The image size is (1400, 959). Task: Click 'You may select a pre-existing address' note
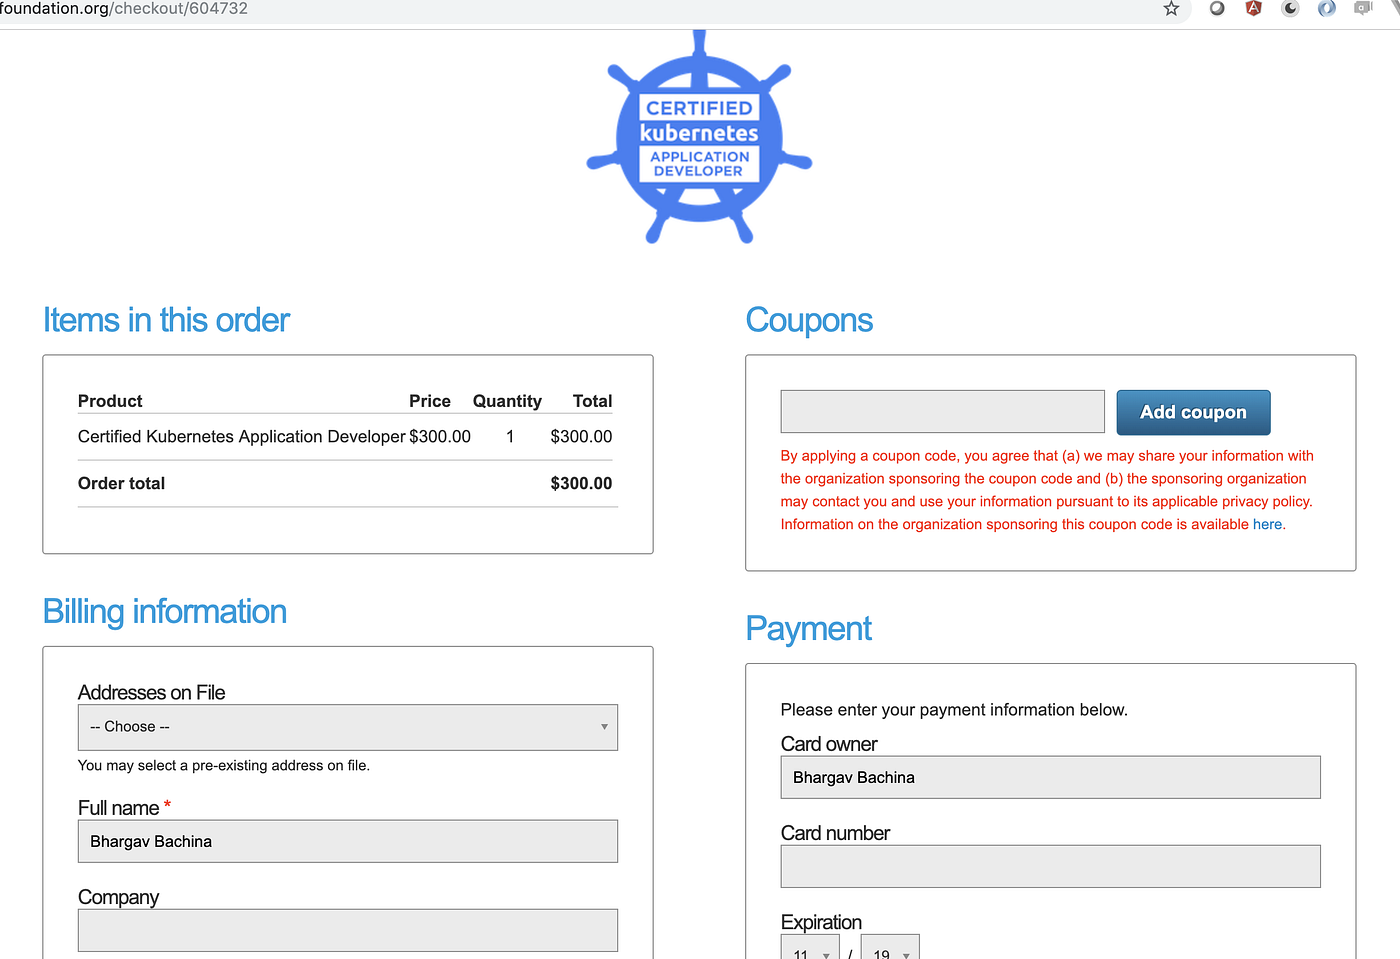(x=224, y=765)
